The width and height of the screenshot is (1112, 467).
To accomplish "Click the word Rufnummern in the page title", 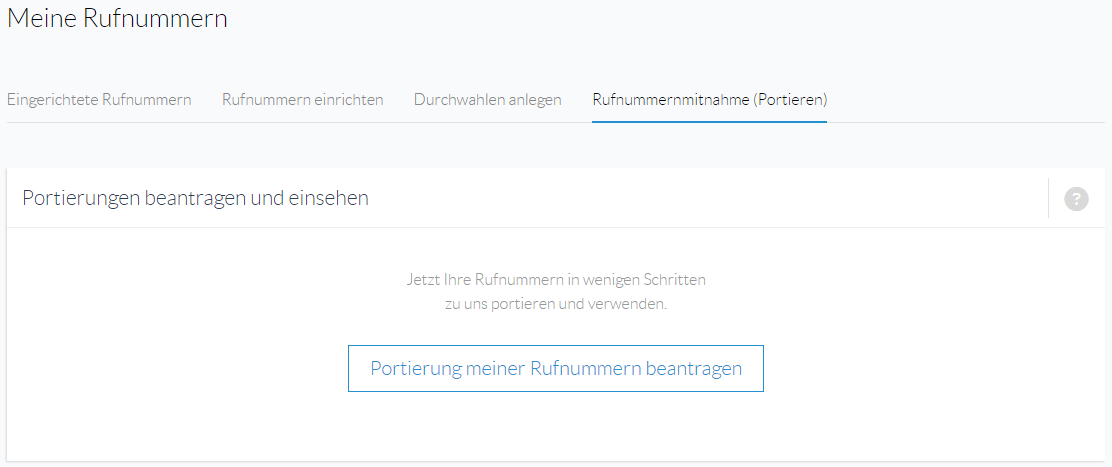I will click(x=155, y=18).
